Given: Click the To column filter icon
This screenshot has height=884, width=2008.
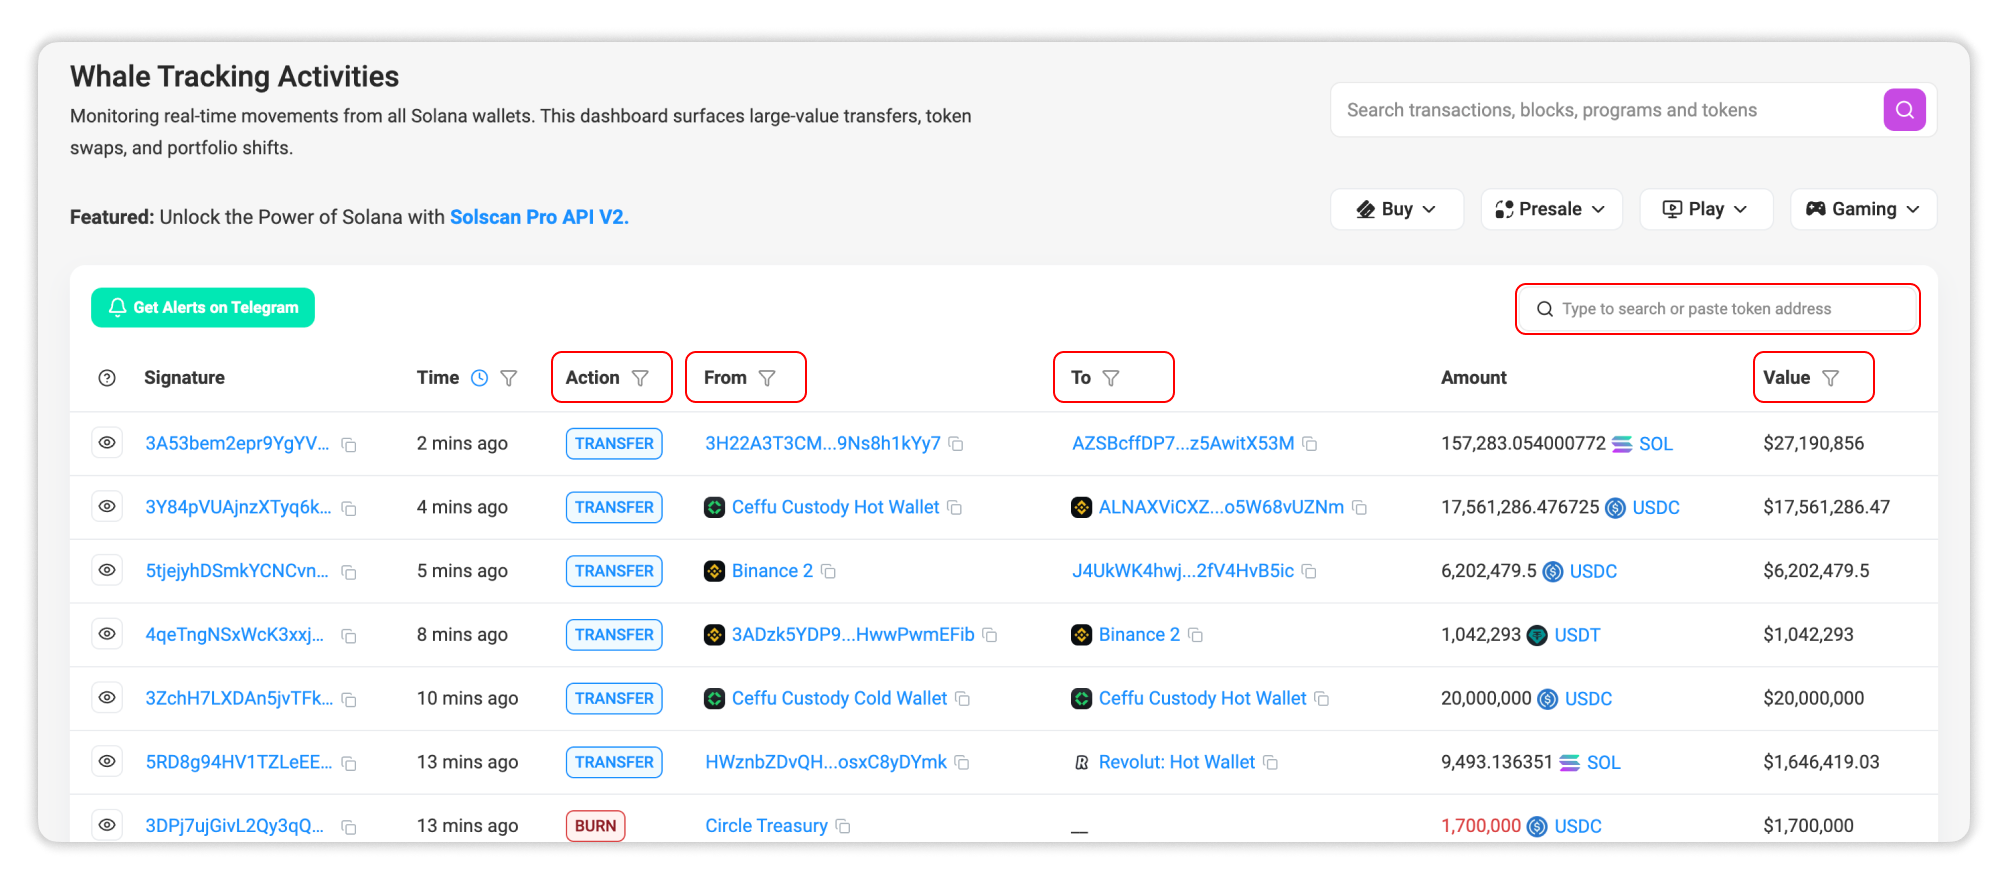Looking at the screenshot, I should pos(1111,378).
